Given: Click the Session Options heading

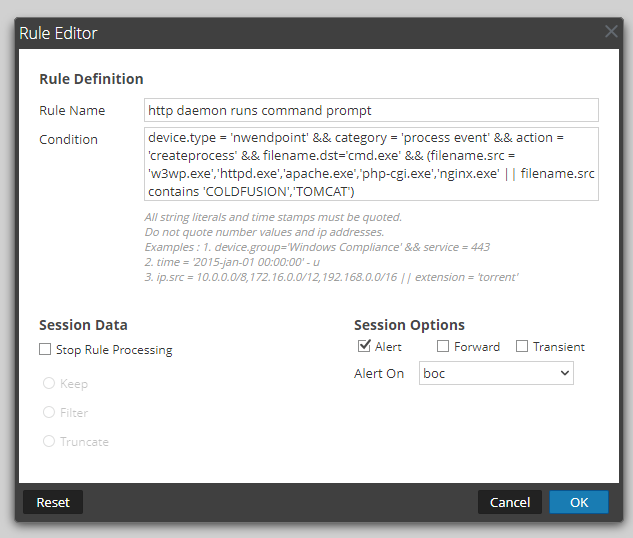Looking at the screenshot, I should coord(409,325).
